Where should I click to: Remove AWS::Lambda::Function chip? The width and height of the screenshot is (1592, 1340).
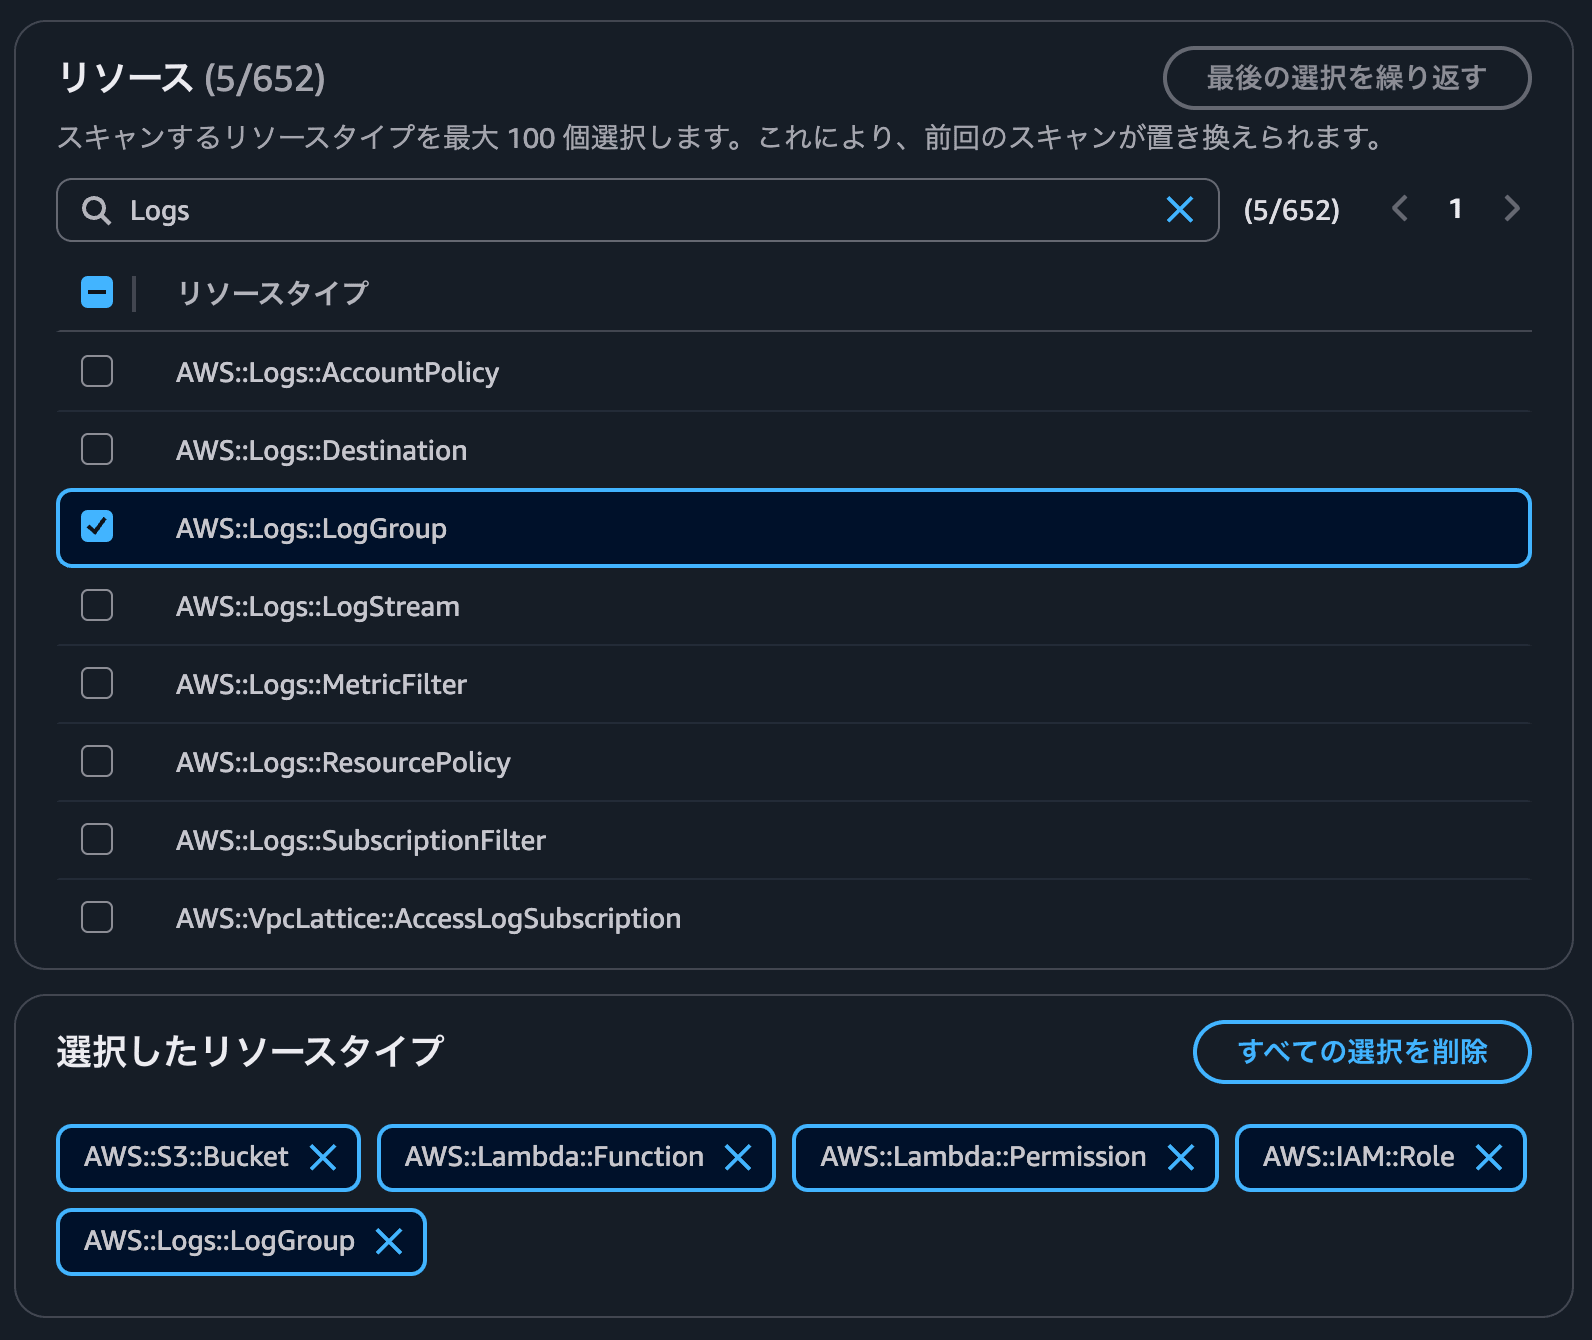click(738, 1157)
